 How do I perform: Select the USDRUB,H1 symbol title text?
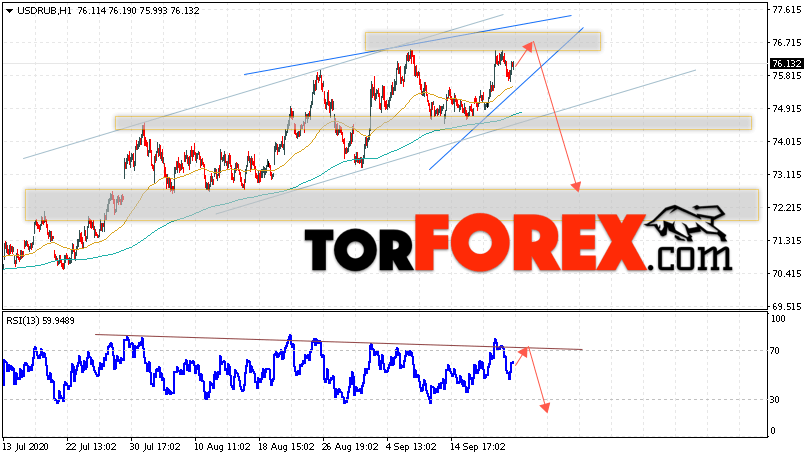[44, 11]
